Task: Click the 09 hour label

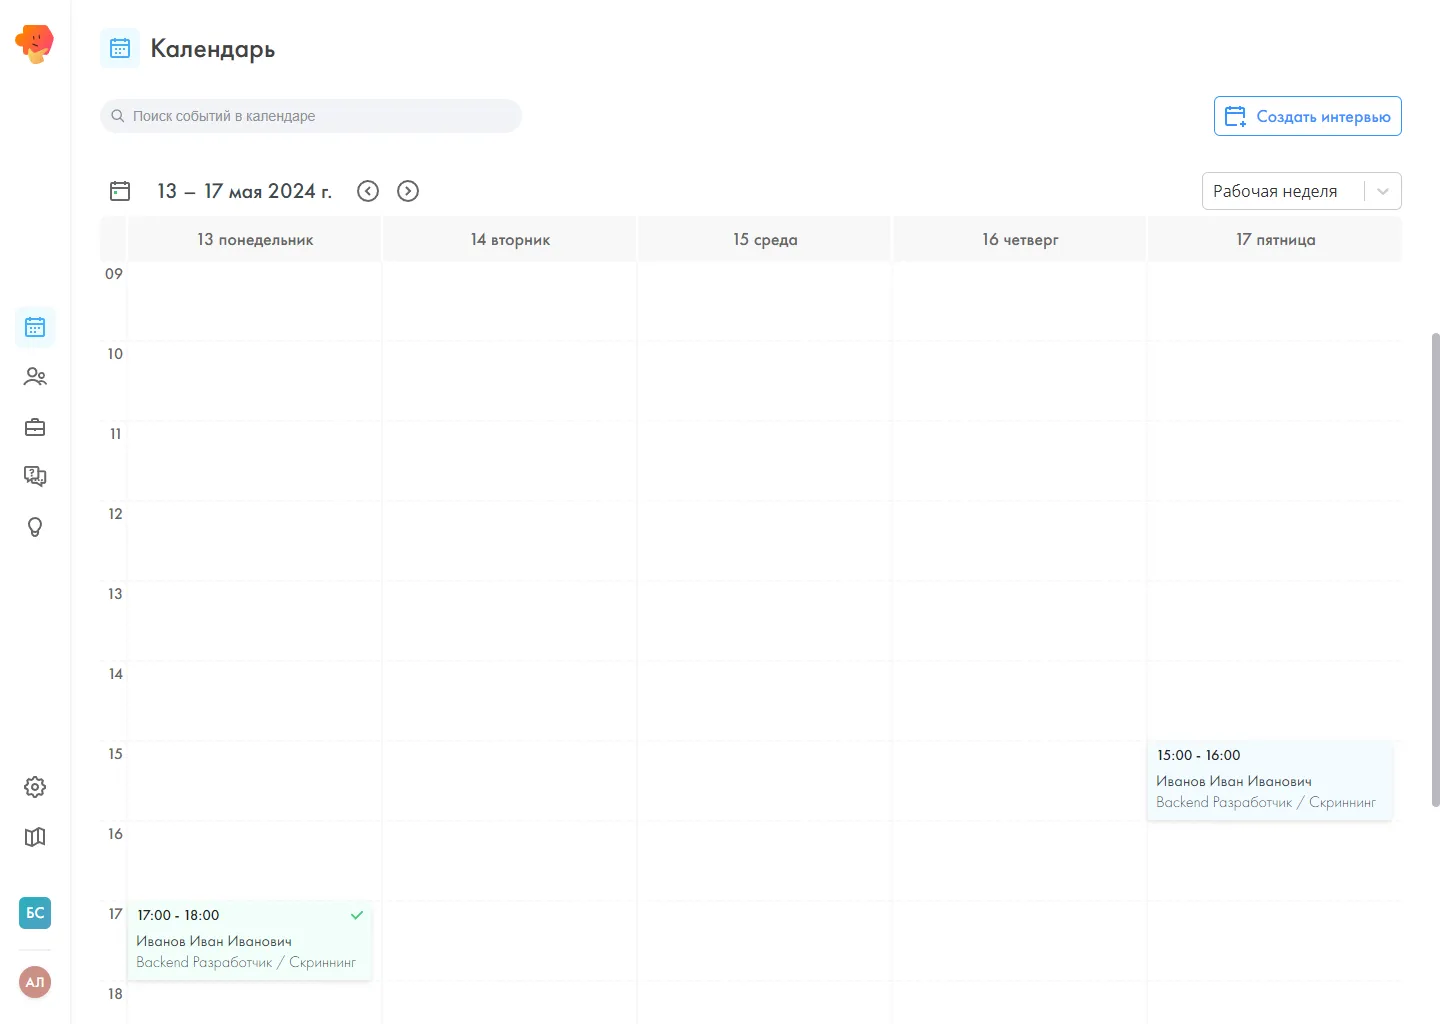Action: click(x=114, y=274)
